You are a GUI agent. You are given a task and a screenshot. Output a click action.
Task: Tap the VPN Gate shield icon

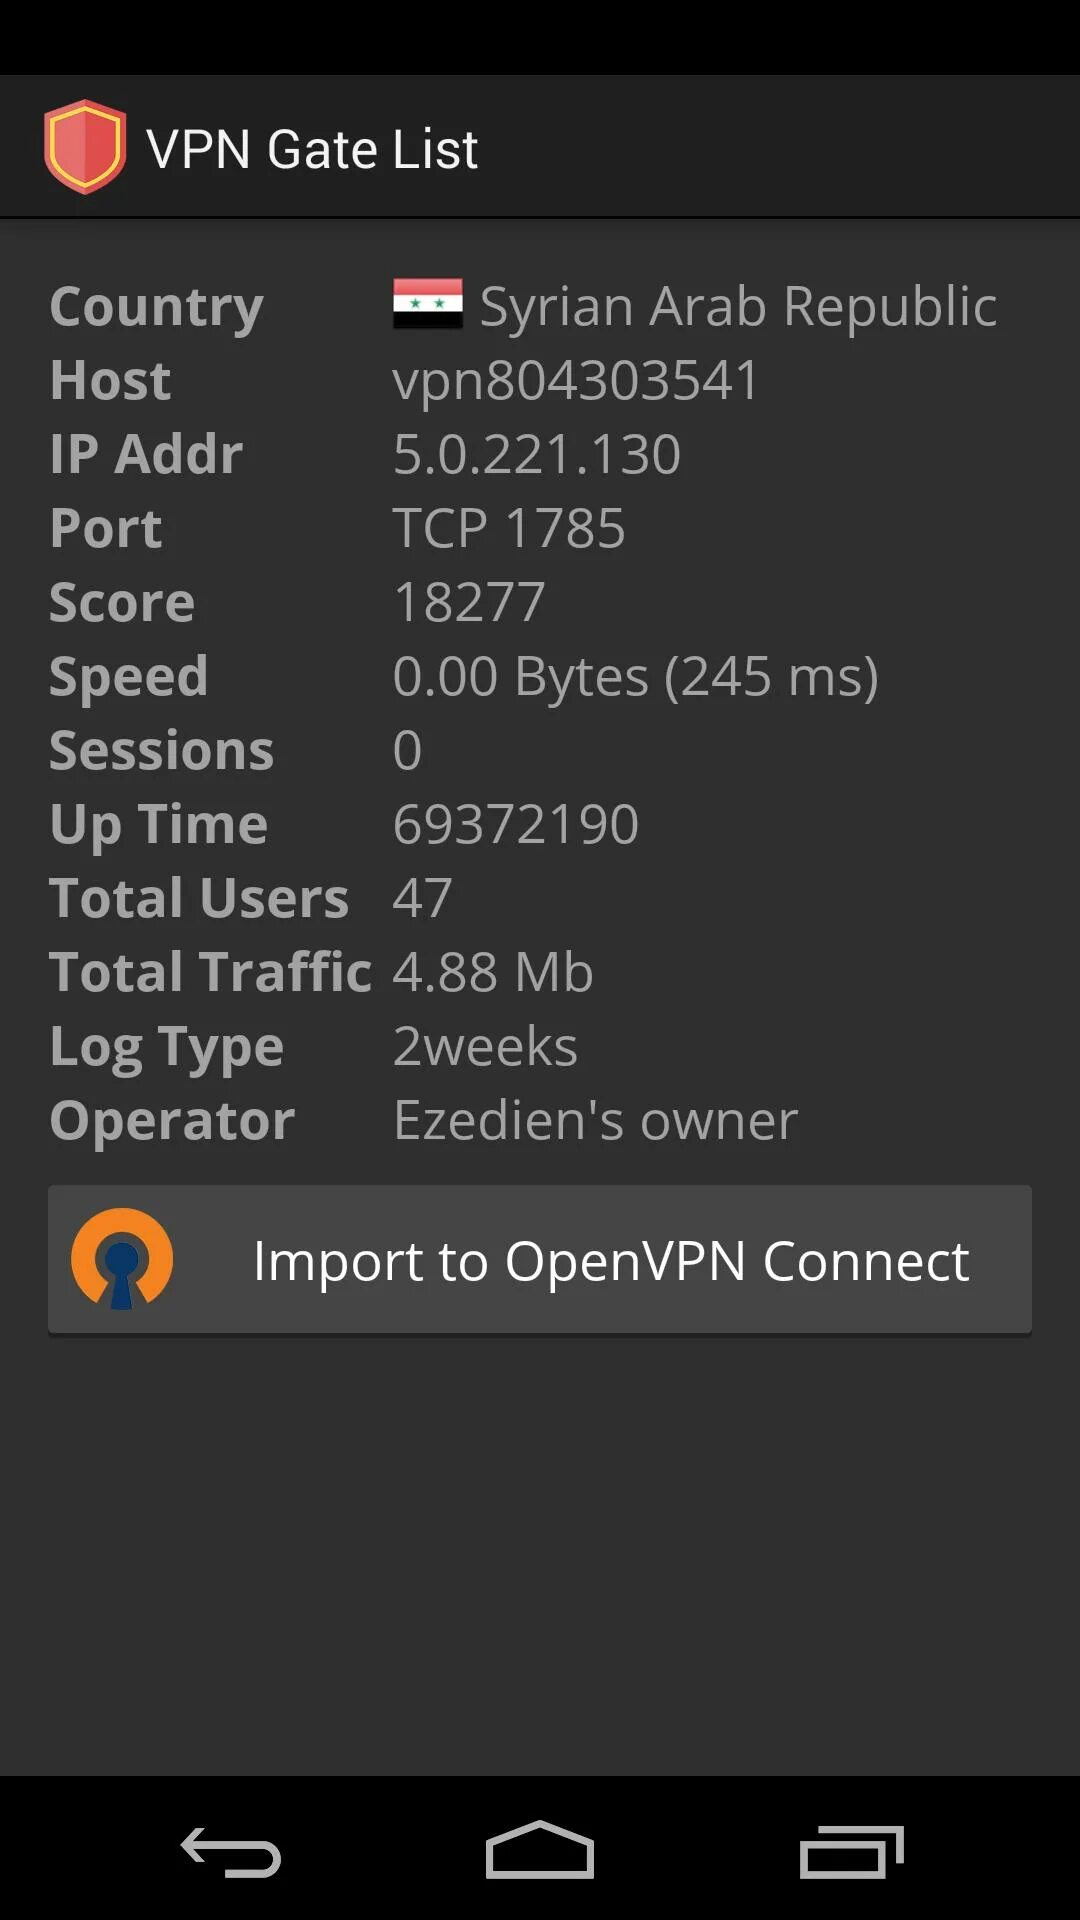point(85,147)
